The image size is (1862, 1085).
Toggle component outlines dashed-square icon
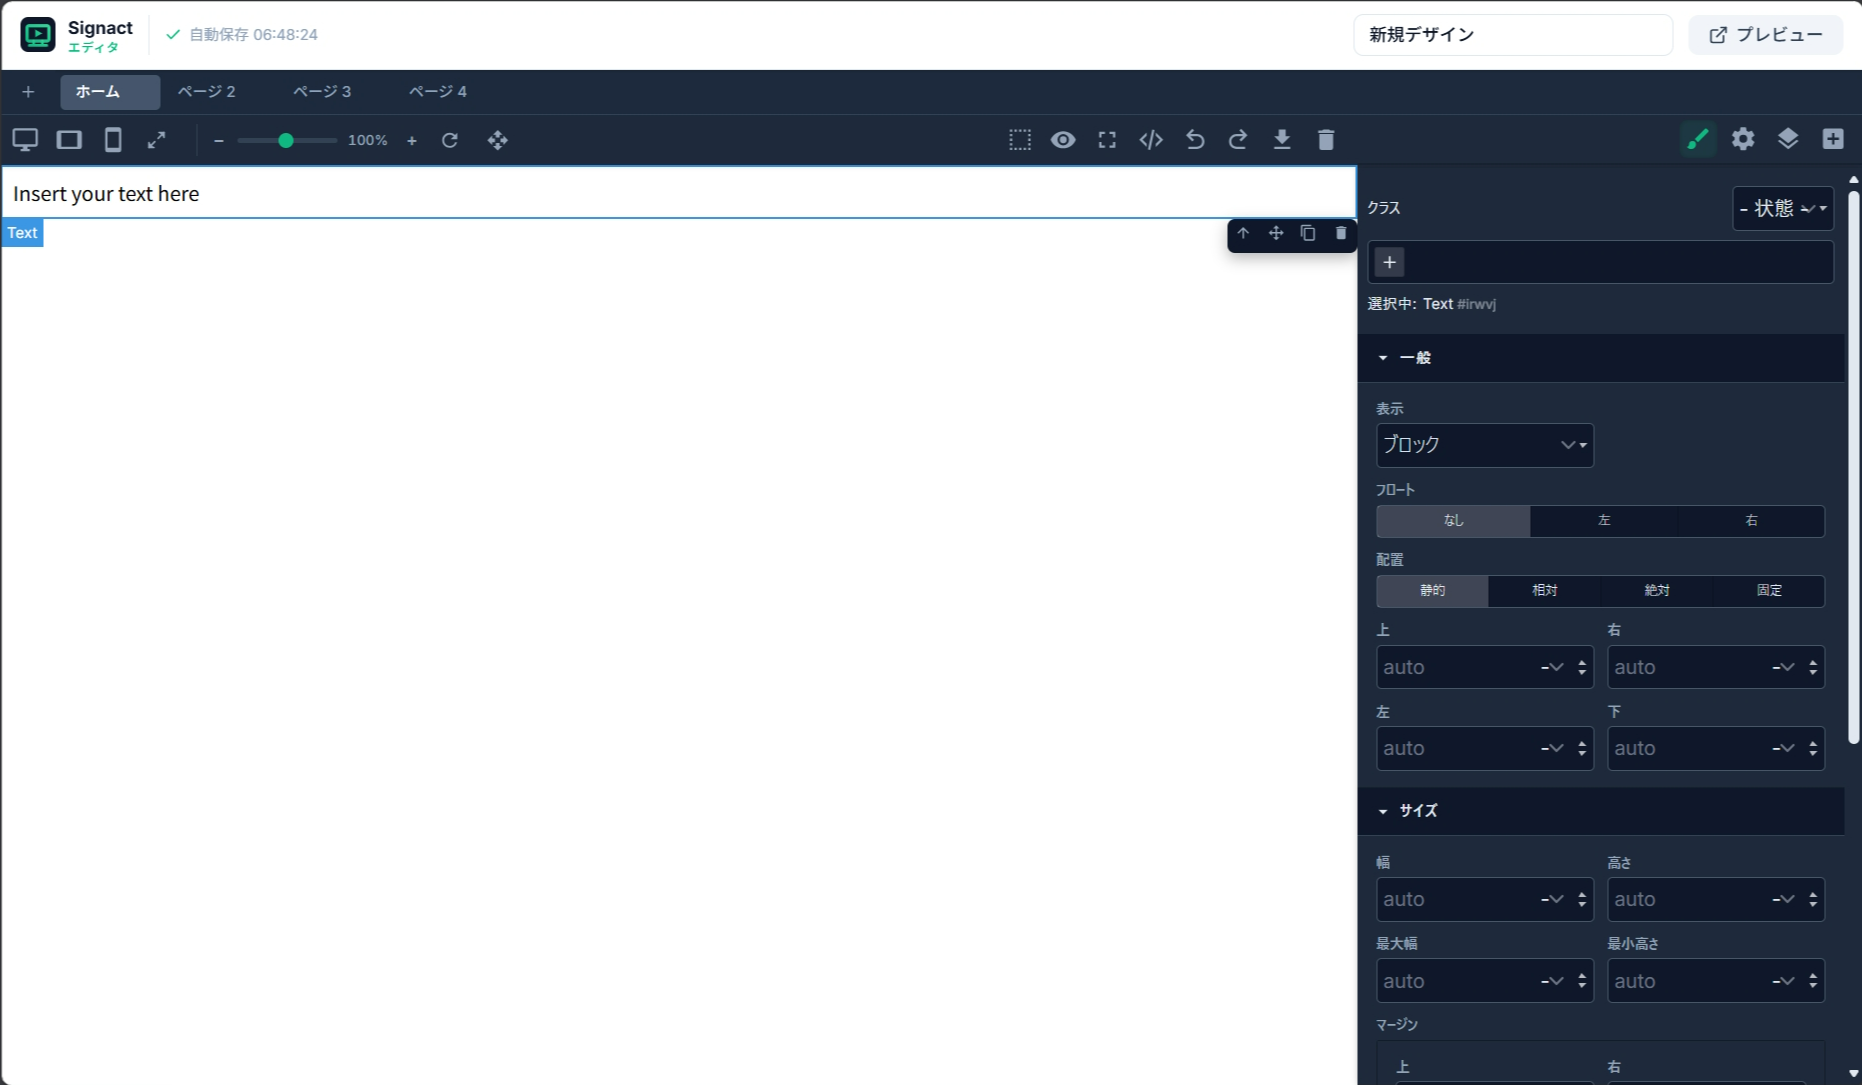1019,140
